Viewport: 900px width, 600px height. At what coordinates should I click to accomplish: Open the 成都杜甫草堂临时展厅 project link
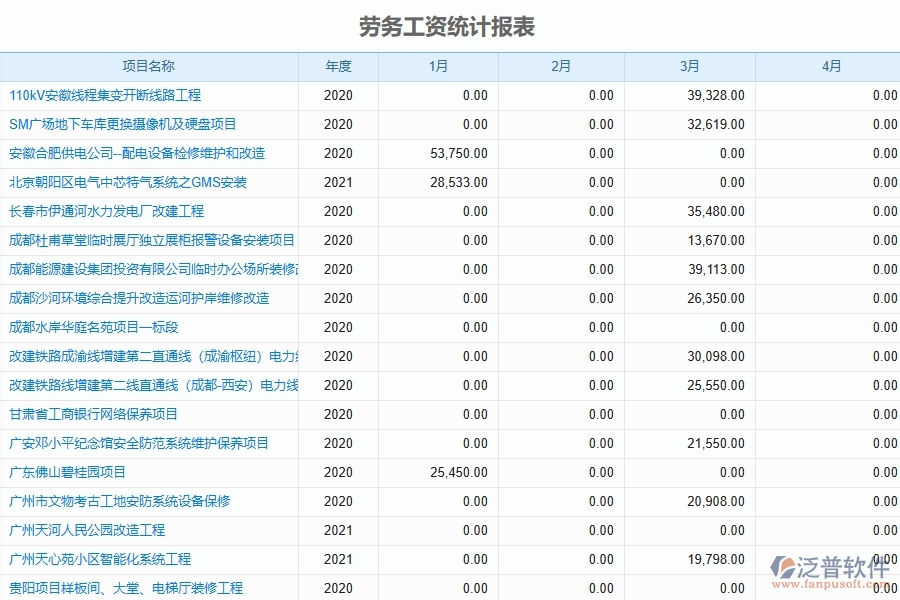pos(146,240)
